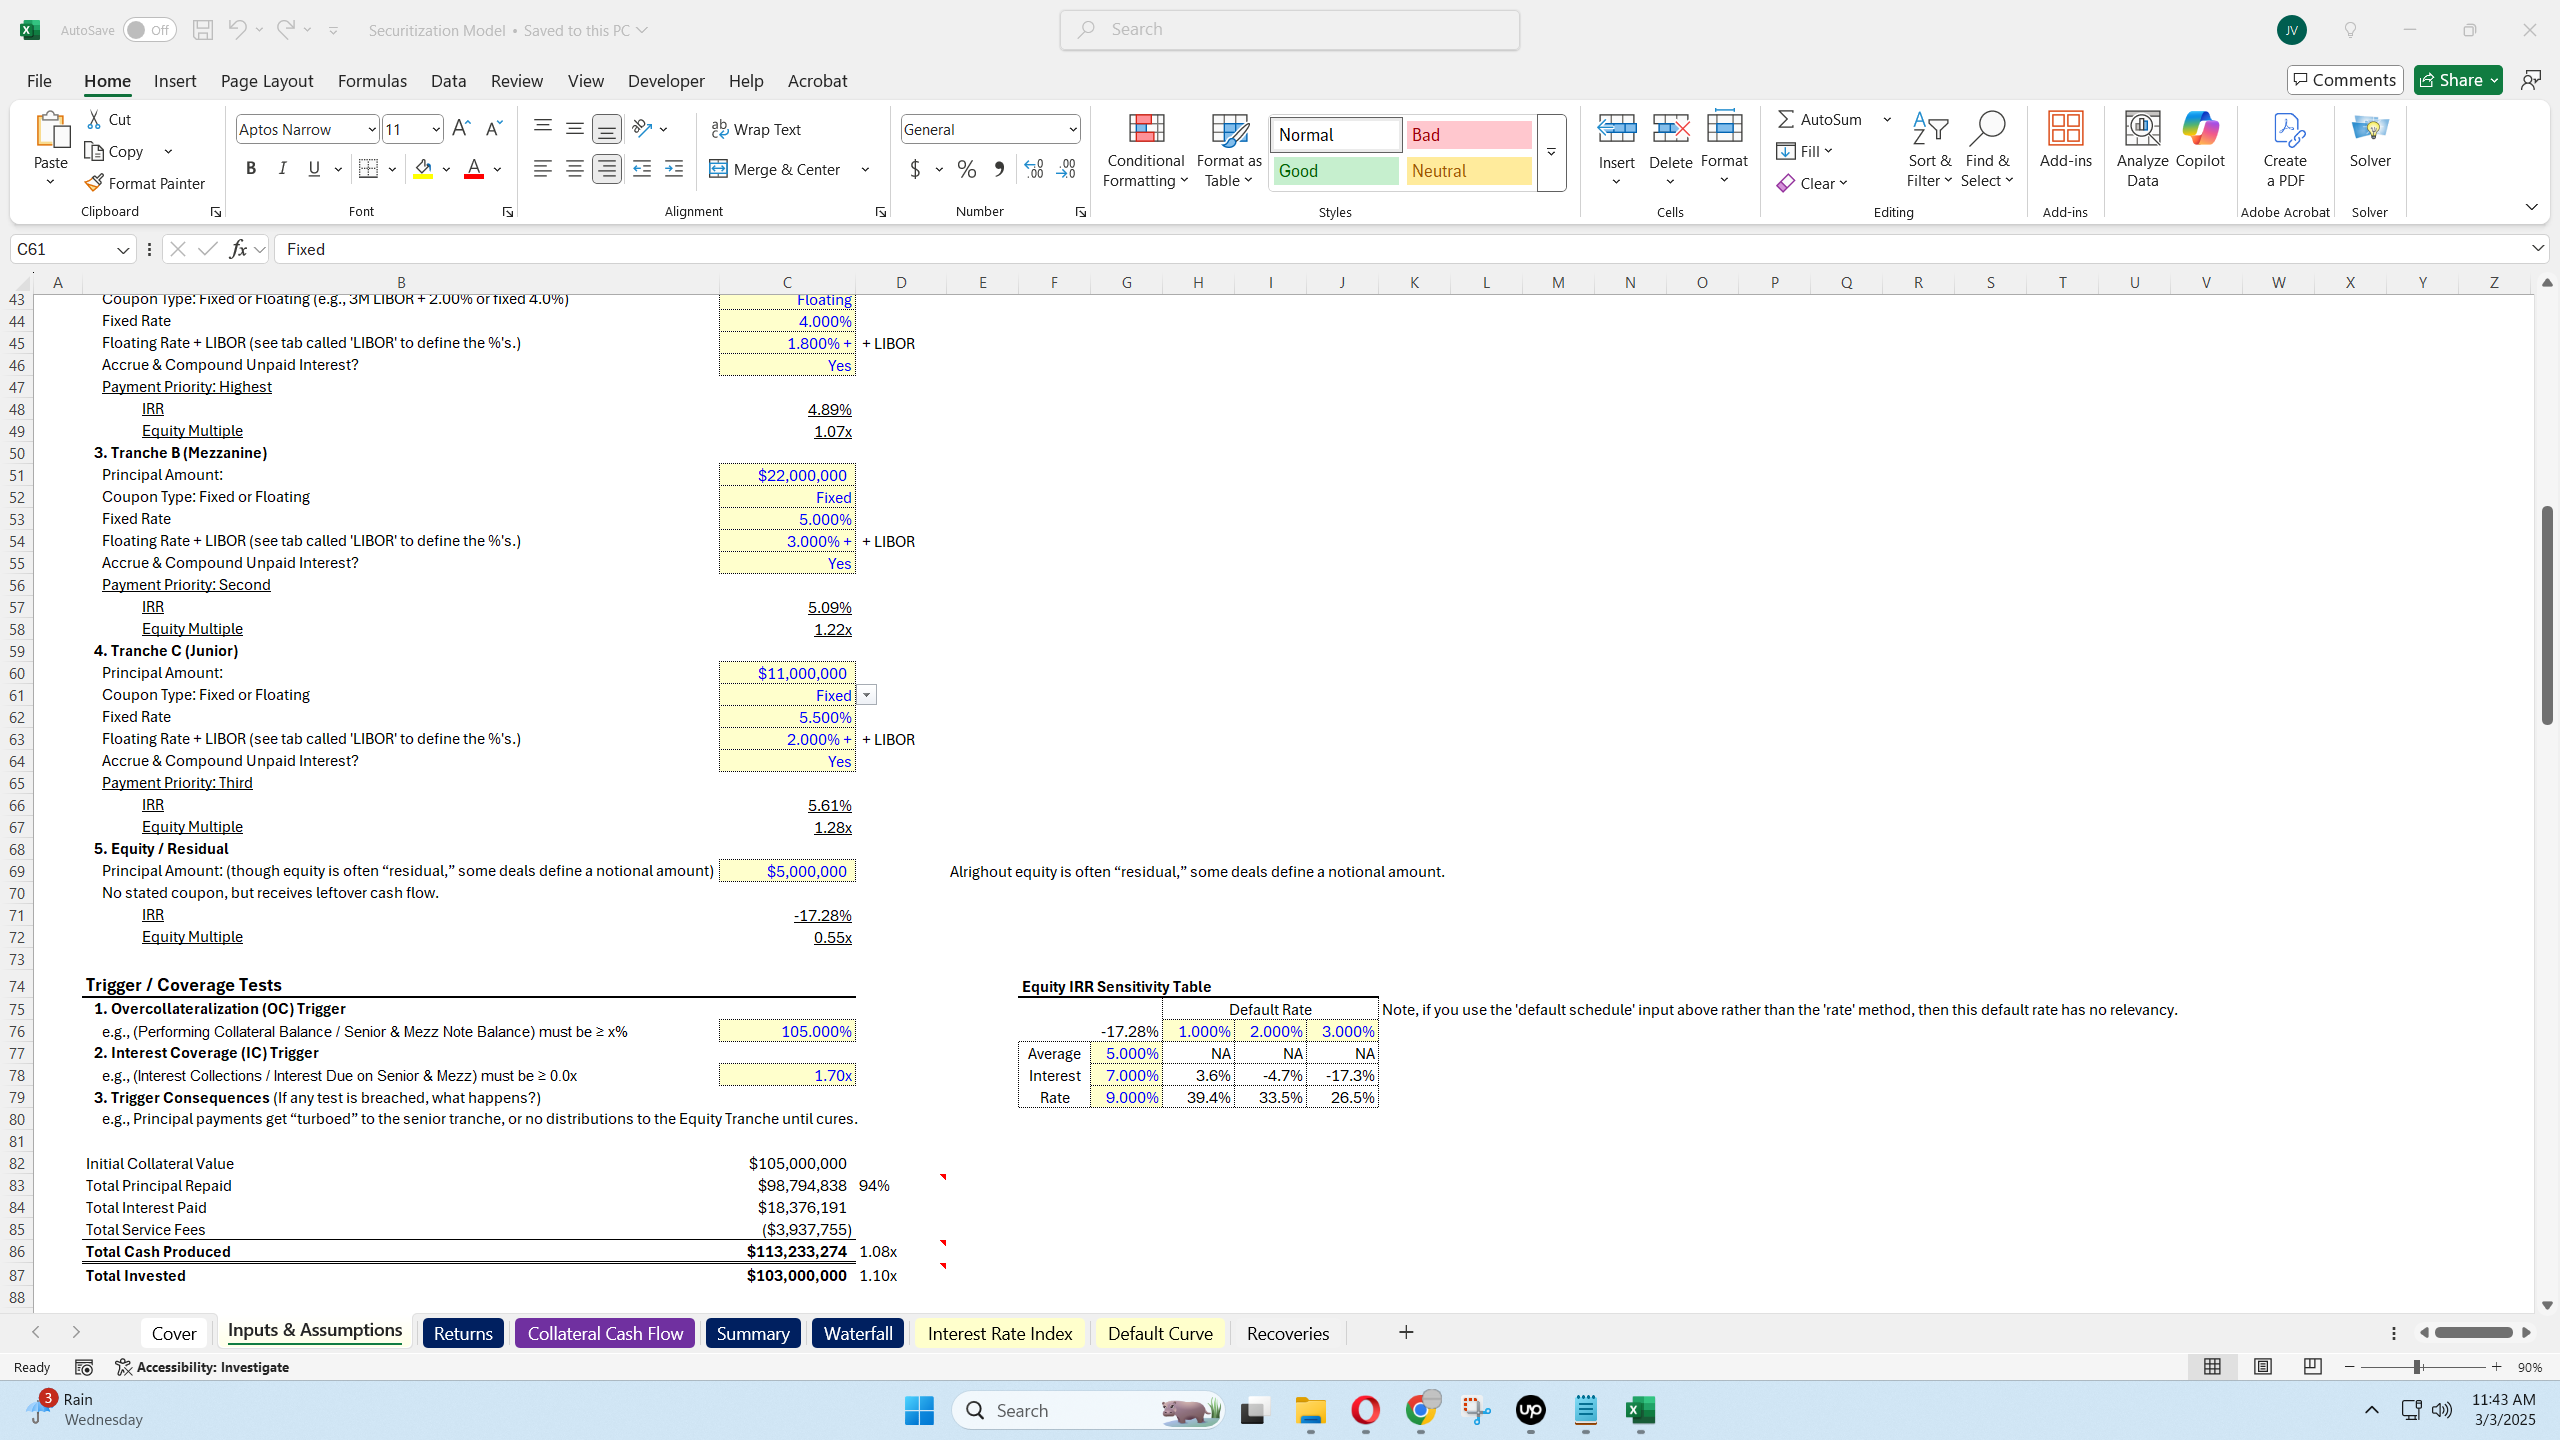2560x1440 pixels.
Task: Toggle Wrap Text on selected cell
Action: coord(756,129)
